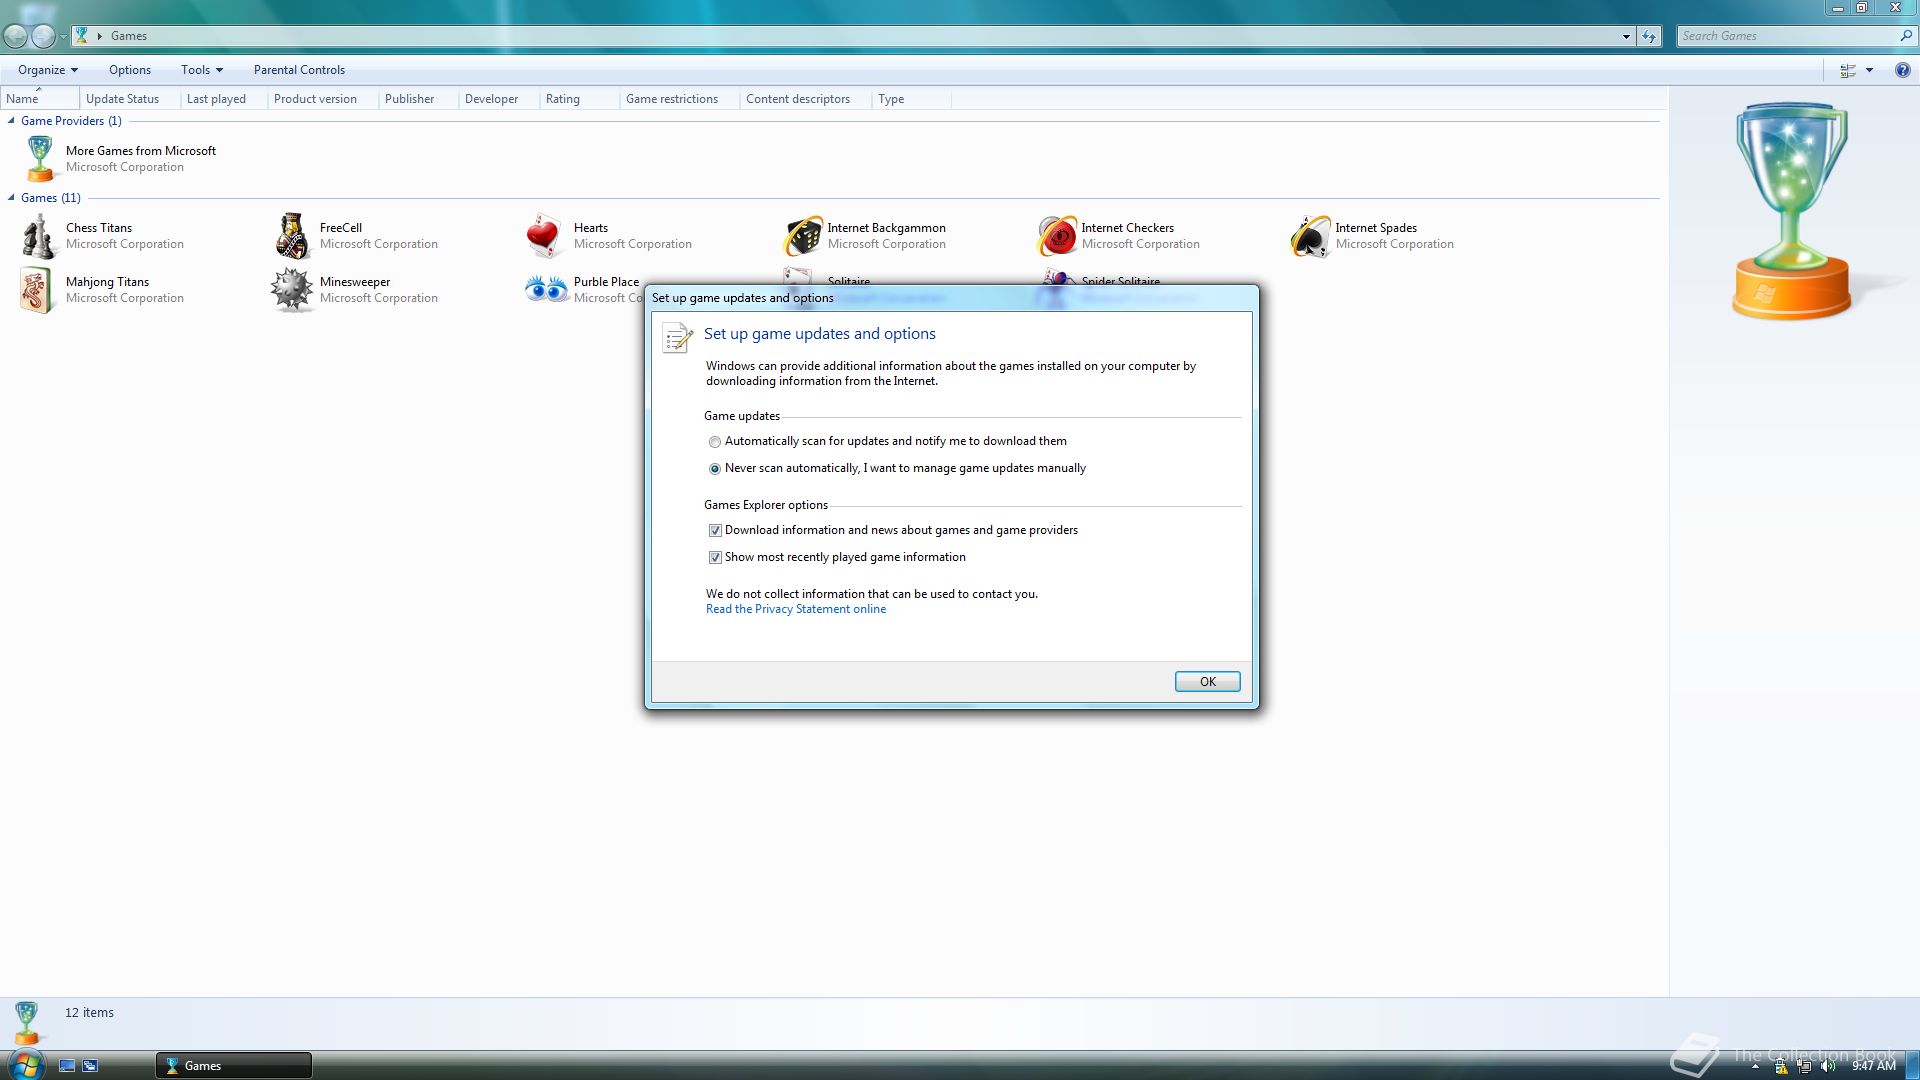
Task: Click OK in the setup dialog
Action: pyautogui.click(x=1207, y=682)
